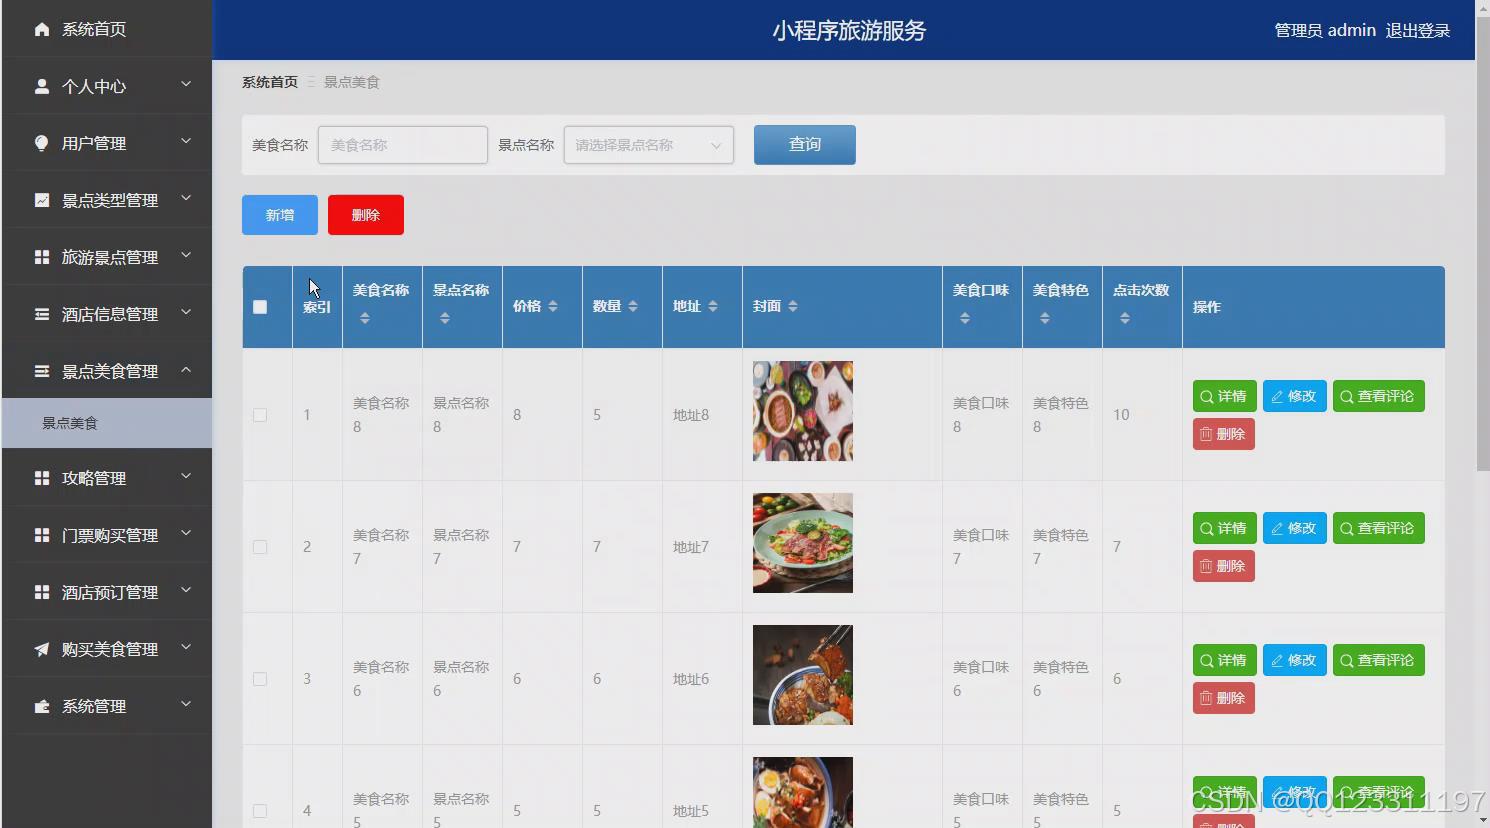Tick the select-all checkbox in table header
Image resolution: width=1490 pixels, height=828 pixels.
[x=260, y=307]
